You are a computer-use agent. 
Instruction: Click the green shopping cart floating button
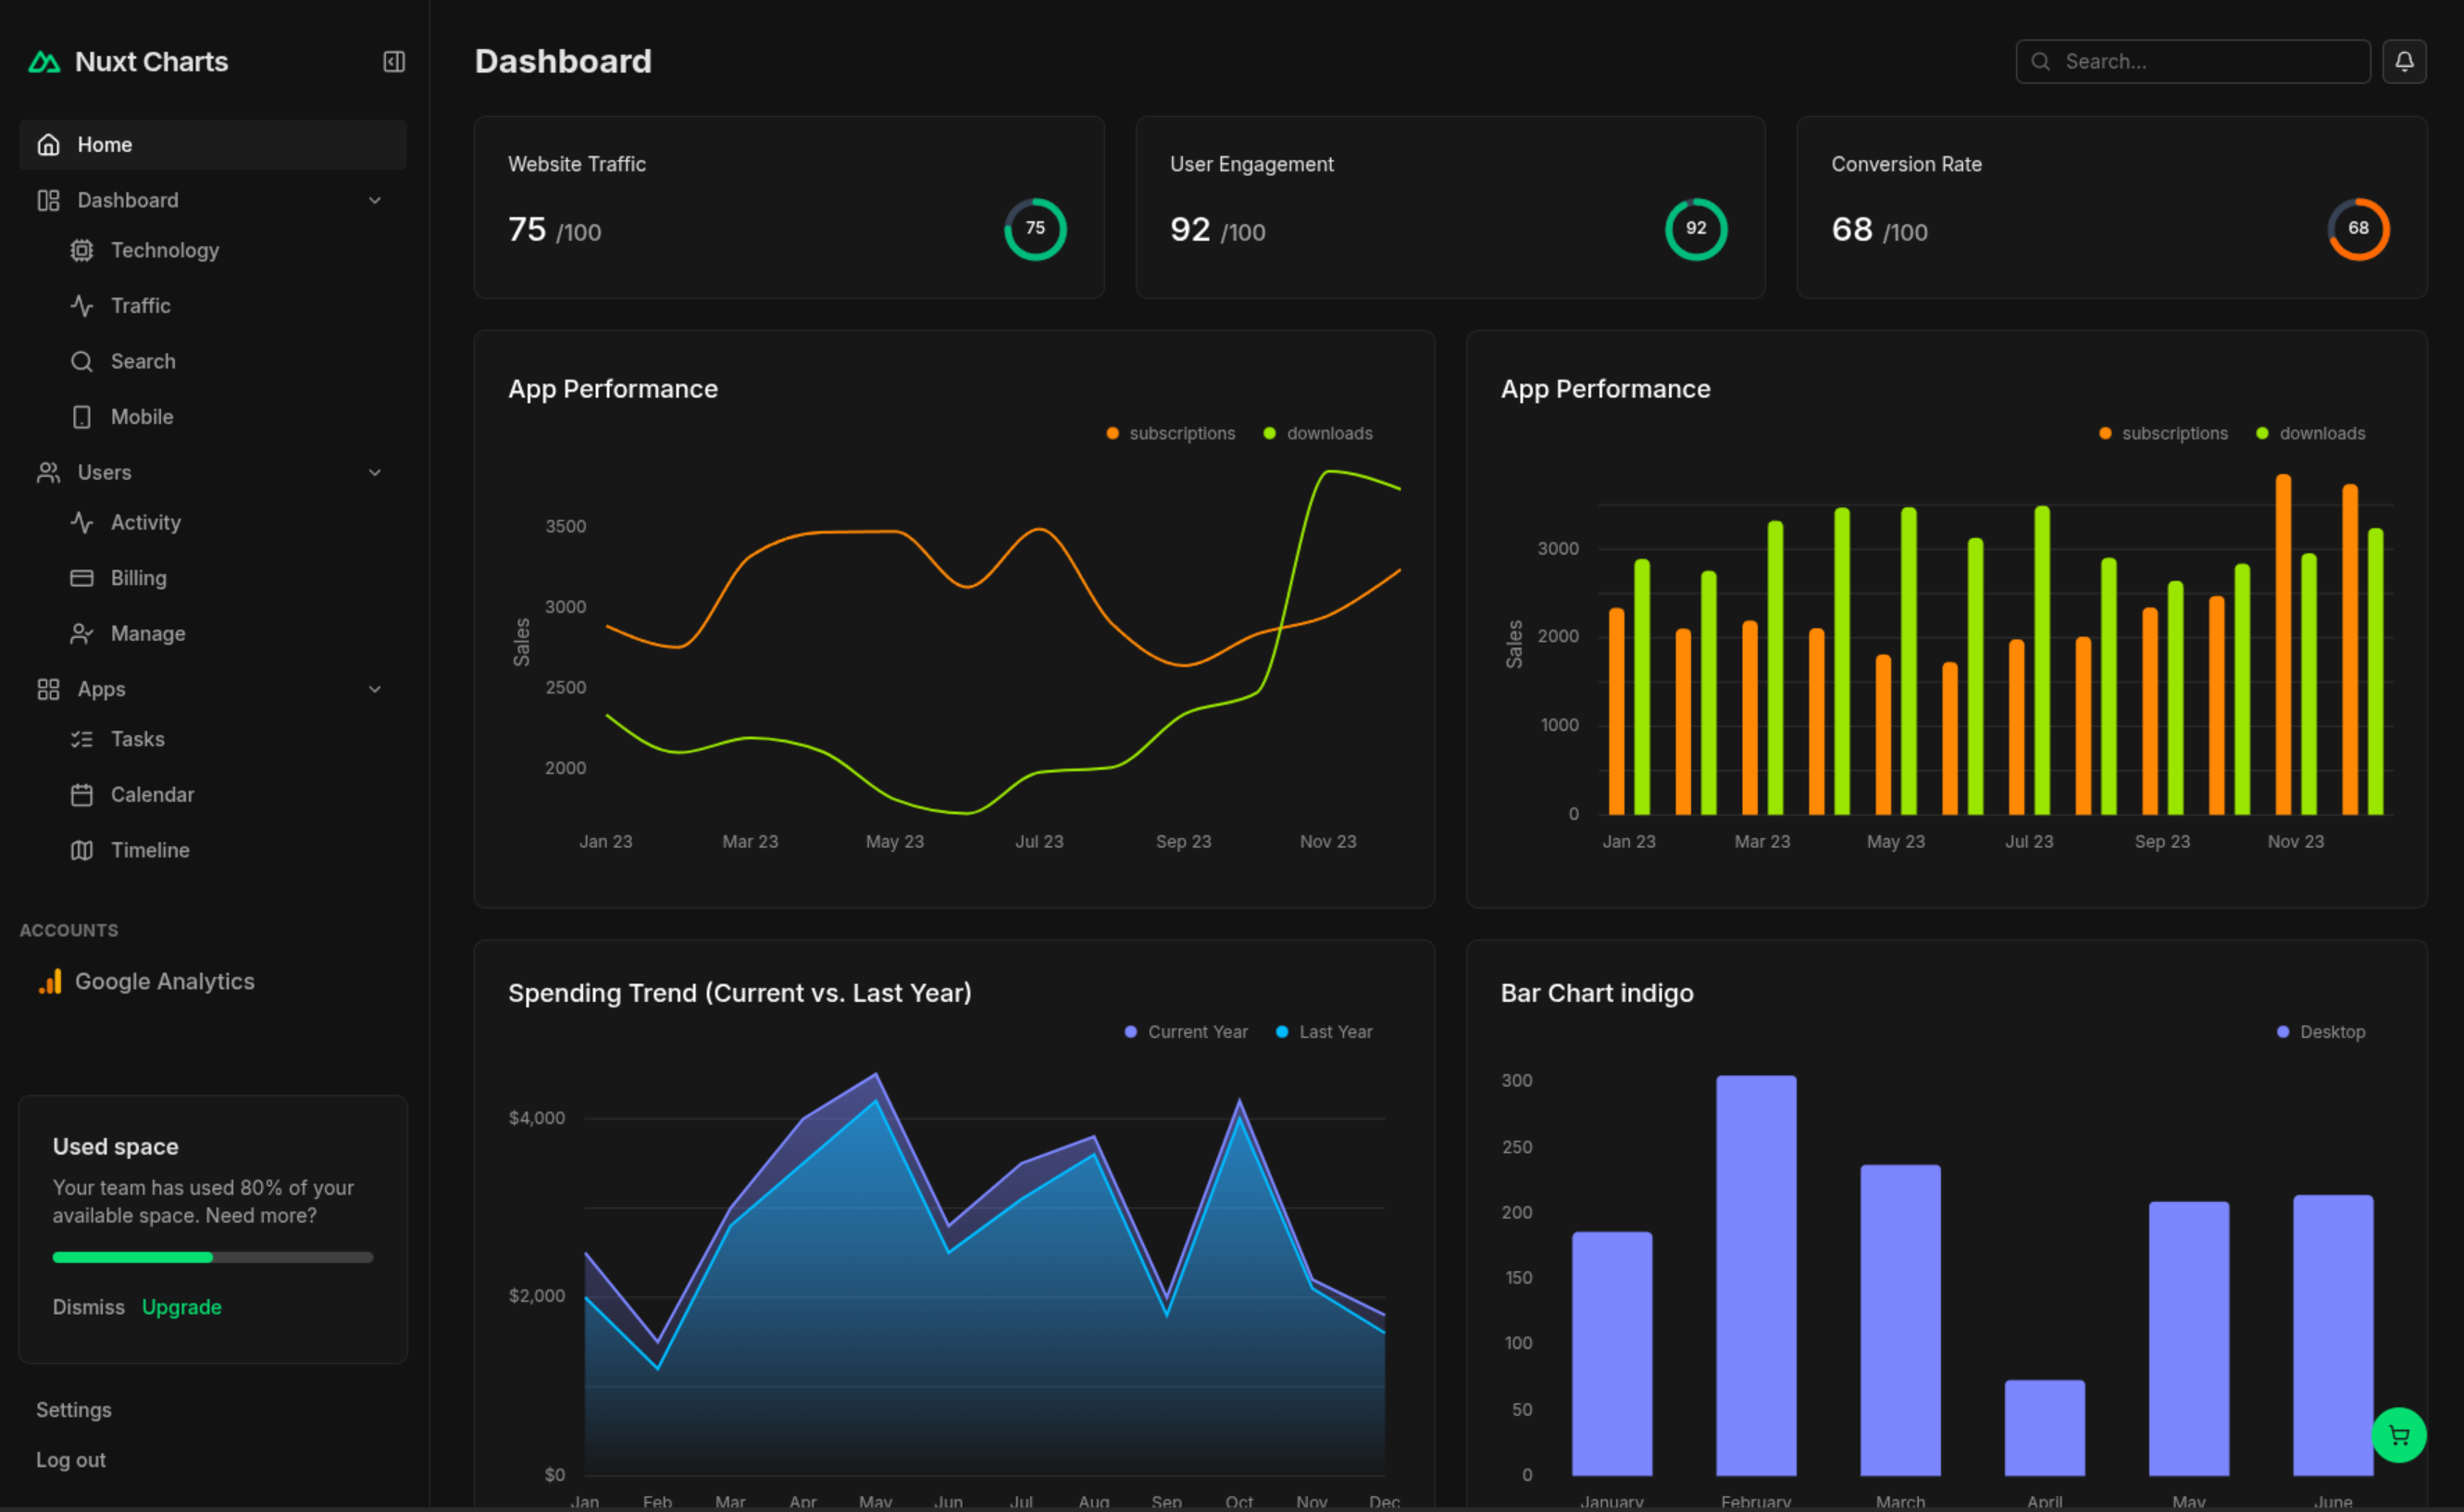2398,1435
